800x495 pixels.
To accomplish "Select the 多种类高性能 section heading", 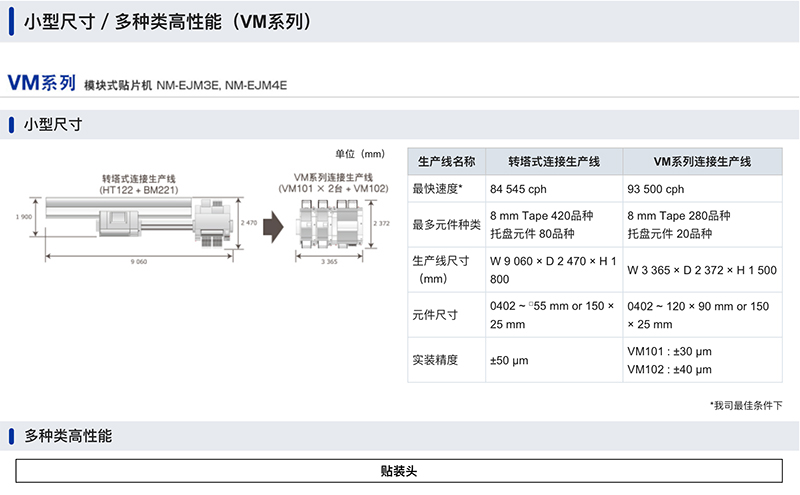I will point(68,436).
